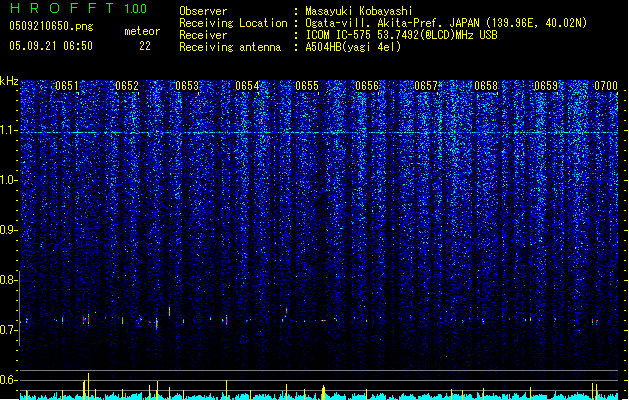Image resolution: width=629 pixels, height=400 pixels.
Task: Select the Ogata-vill. Akita-Pref. JAPAN location text
Action: point(446,23)
